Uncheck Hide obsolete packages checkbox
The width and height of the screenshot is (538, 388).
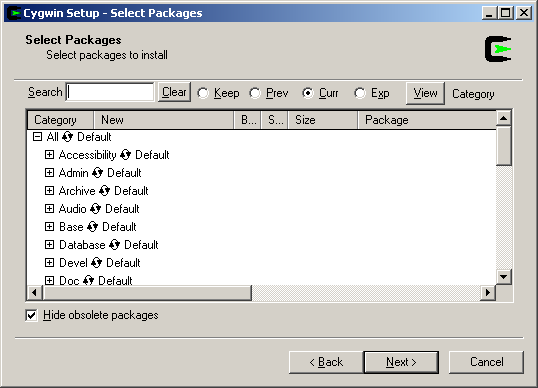coord(31,315)
